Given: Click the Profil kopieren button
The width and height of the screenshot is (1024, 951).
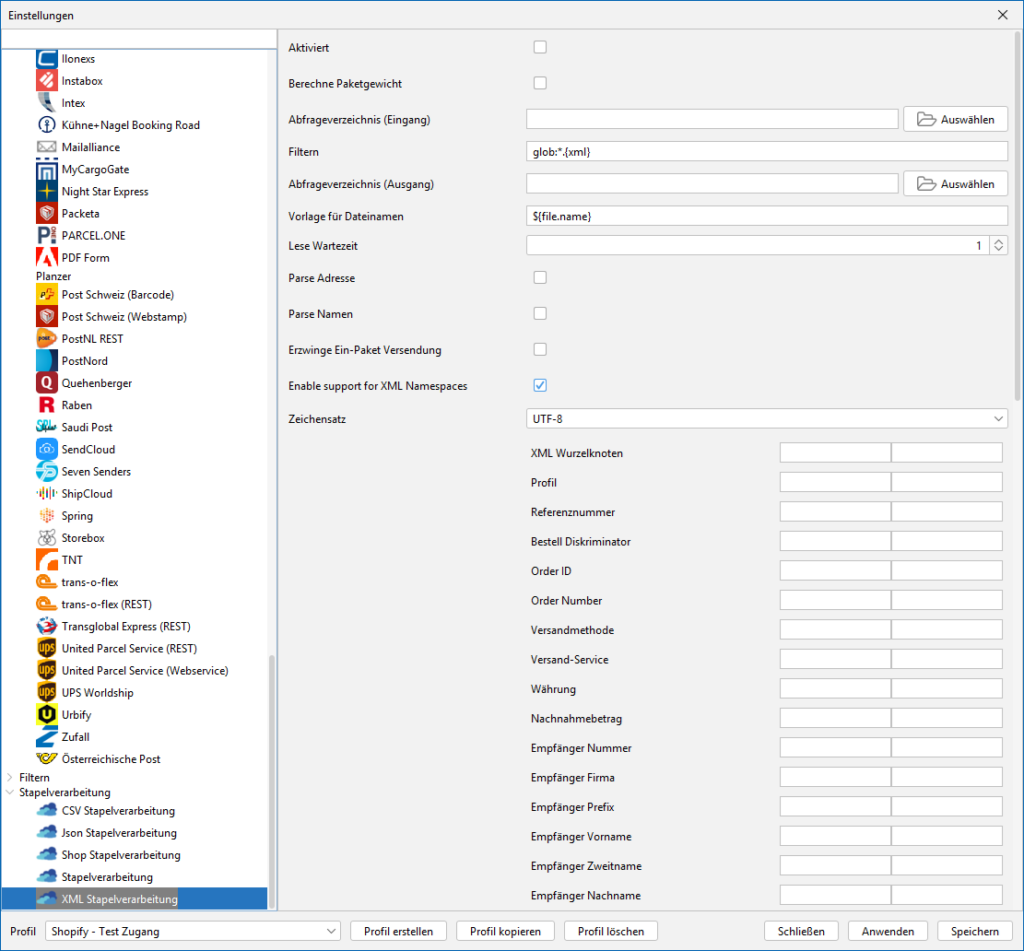Looking at the screenshot, I should (505, 931).
